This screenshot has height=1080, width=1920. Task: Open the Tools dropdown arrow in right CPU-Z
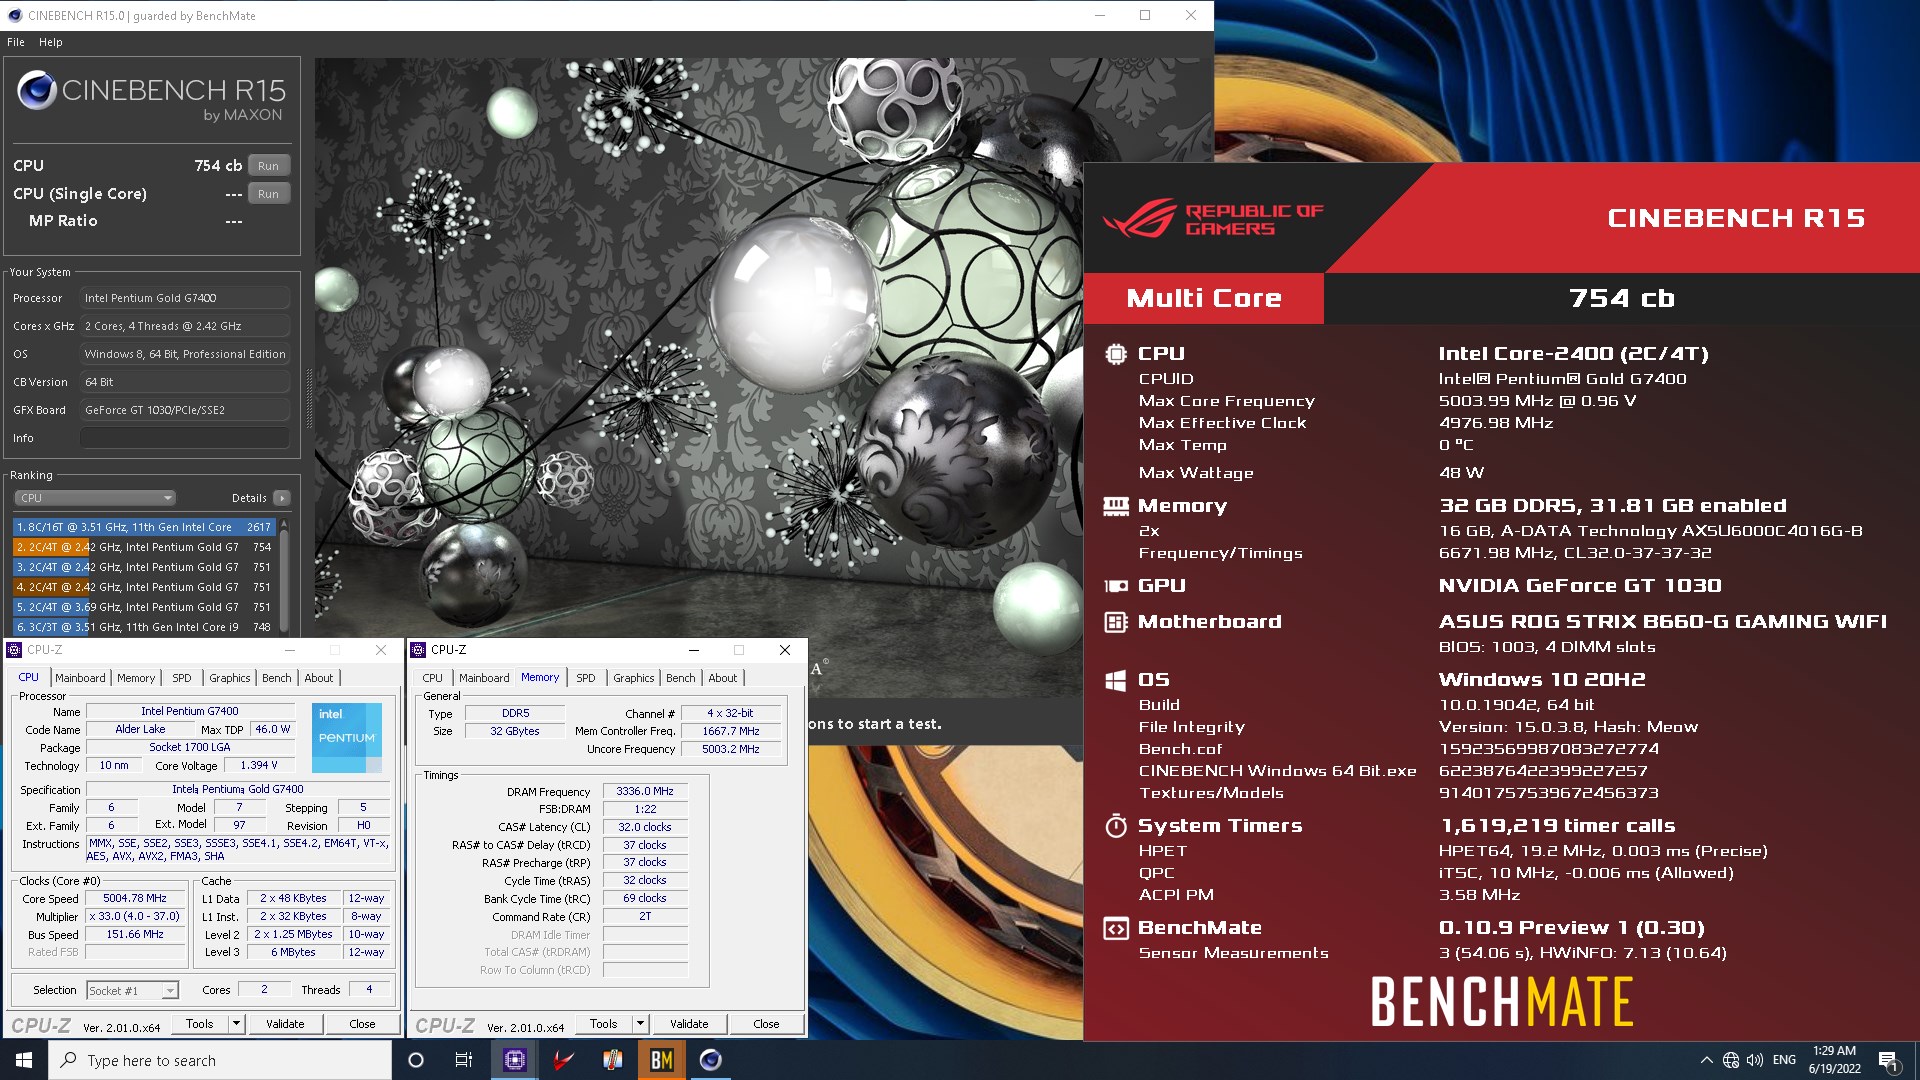pyautogui.click(x=640, y=1024)
